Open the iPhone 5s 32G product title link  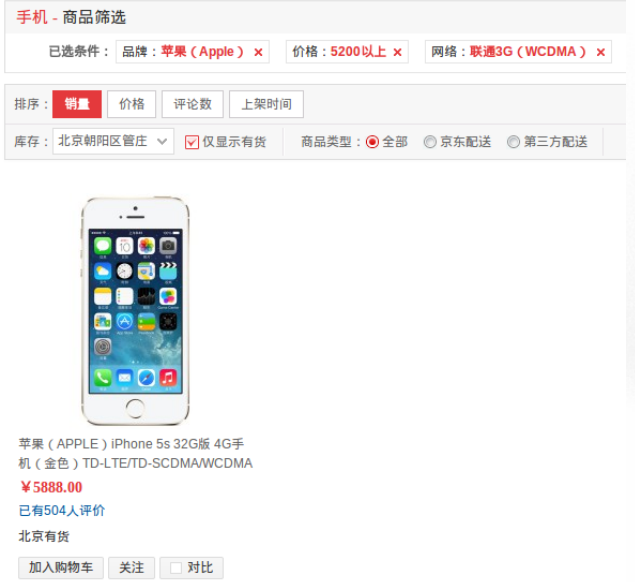[x=135, y=454]
